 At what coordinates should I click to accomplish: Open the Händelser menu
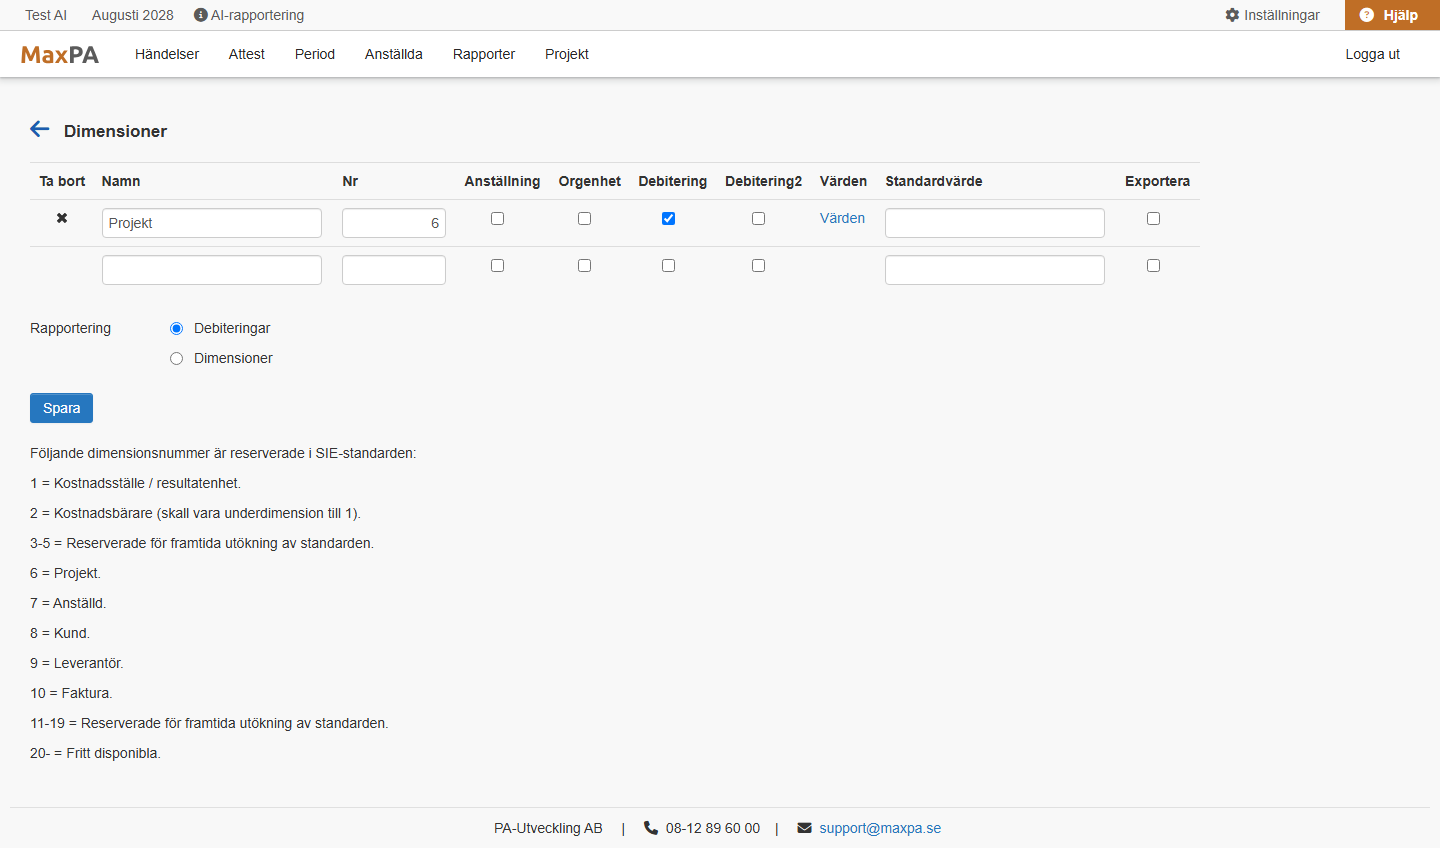click(167, 54)
